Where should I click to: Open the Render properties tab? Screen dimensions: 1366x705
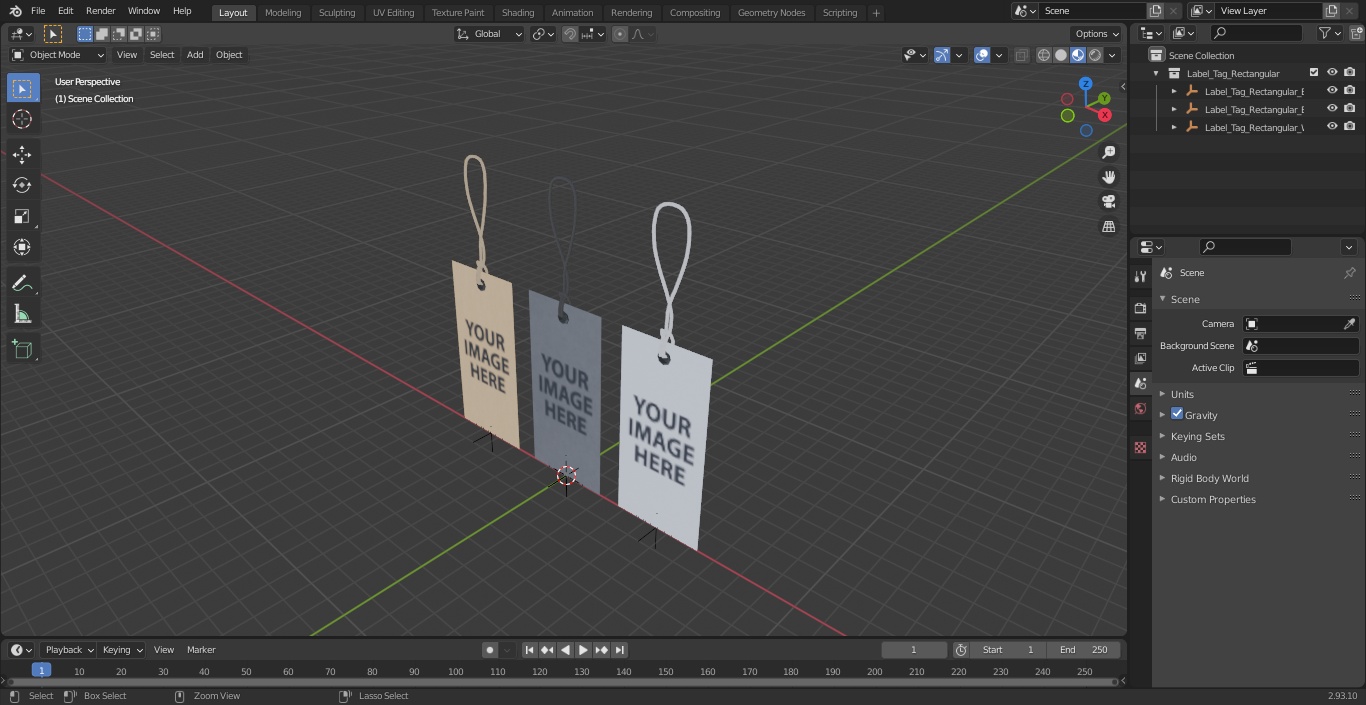[x=1140, y=308]
